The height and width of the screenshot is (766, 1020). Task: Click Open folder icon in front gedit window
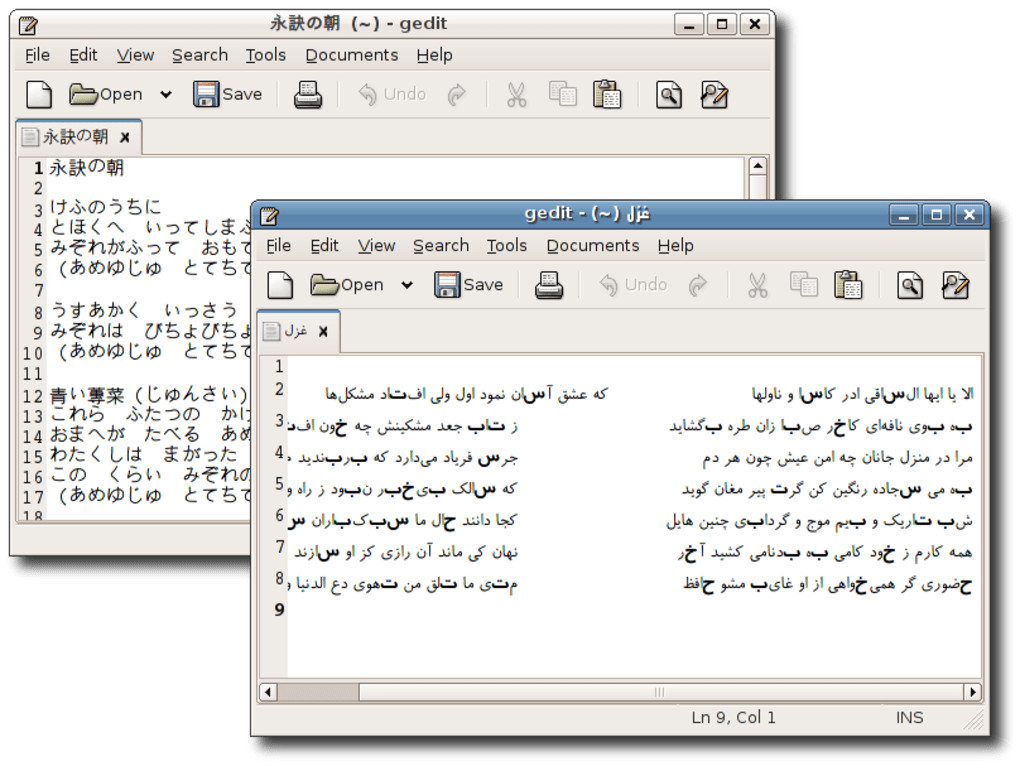324,285
